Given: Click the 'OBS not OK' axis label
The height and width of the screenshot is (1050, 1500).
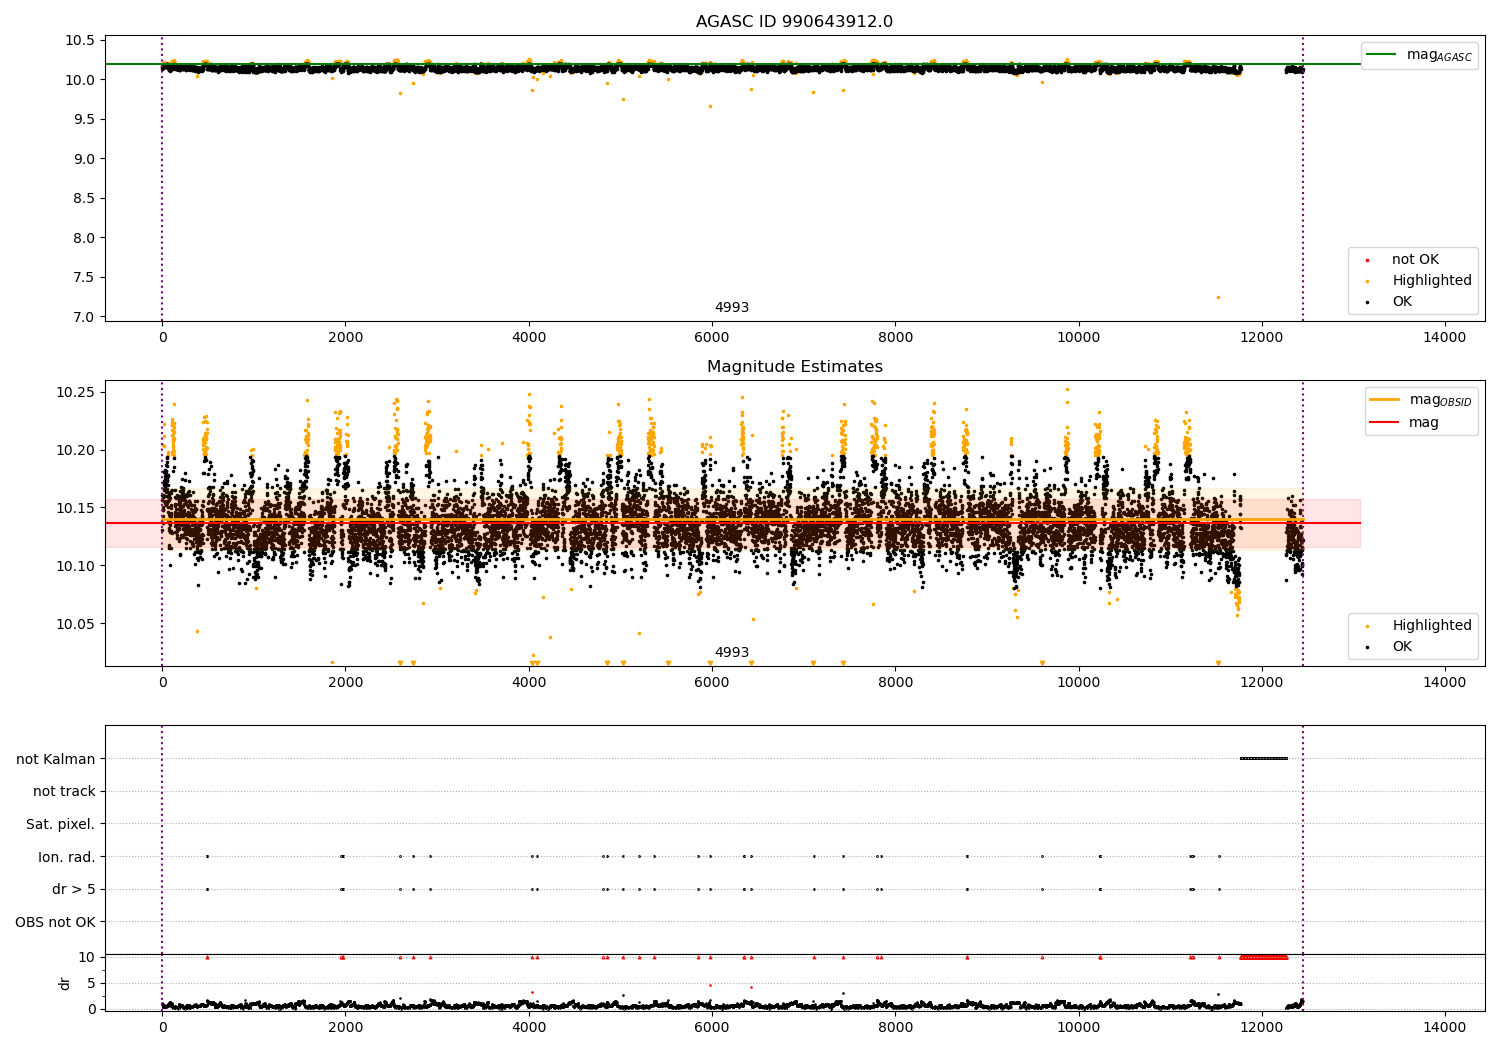Looking at the screenshot, I should click(x=55, y=923).
